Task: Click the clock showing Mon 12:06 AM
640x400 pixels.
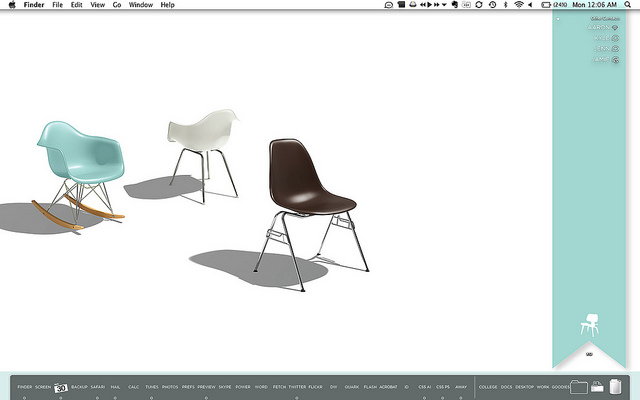Action: pos(594,5)
